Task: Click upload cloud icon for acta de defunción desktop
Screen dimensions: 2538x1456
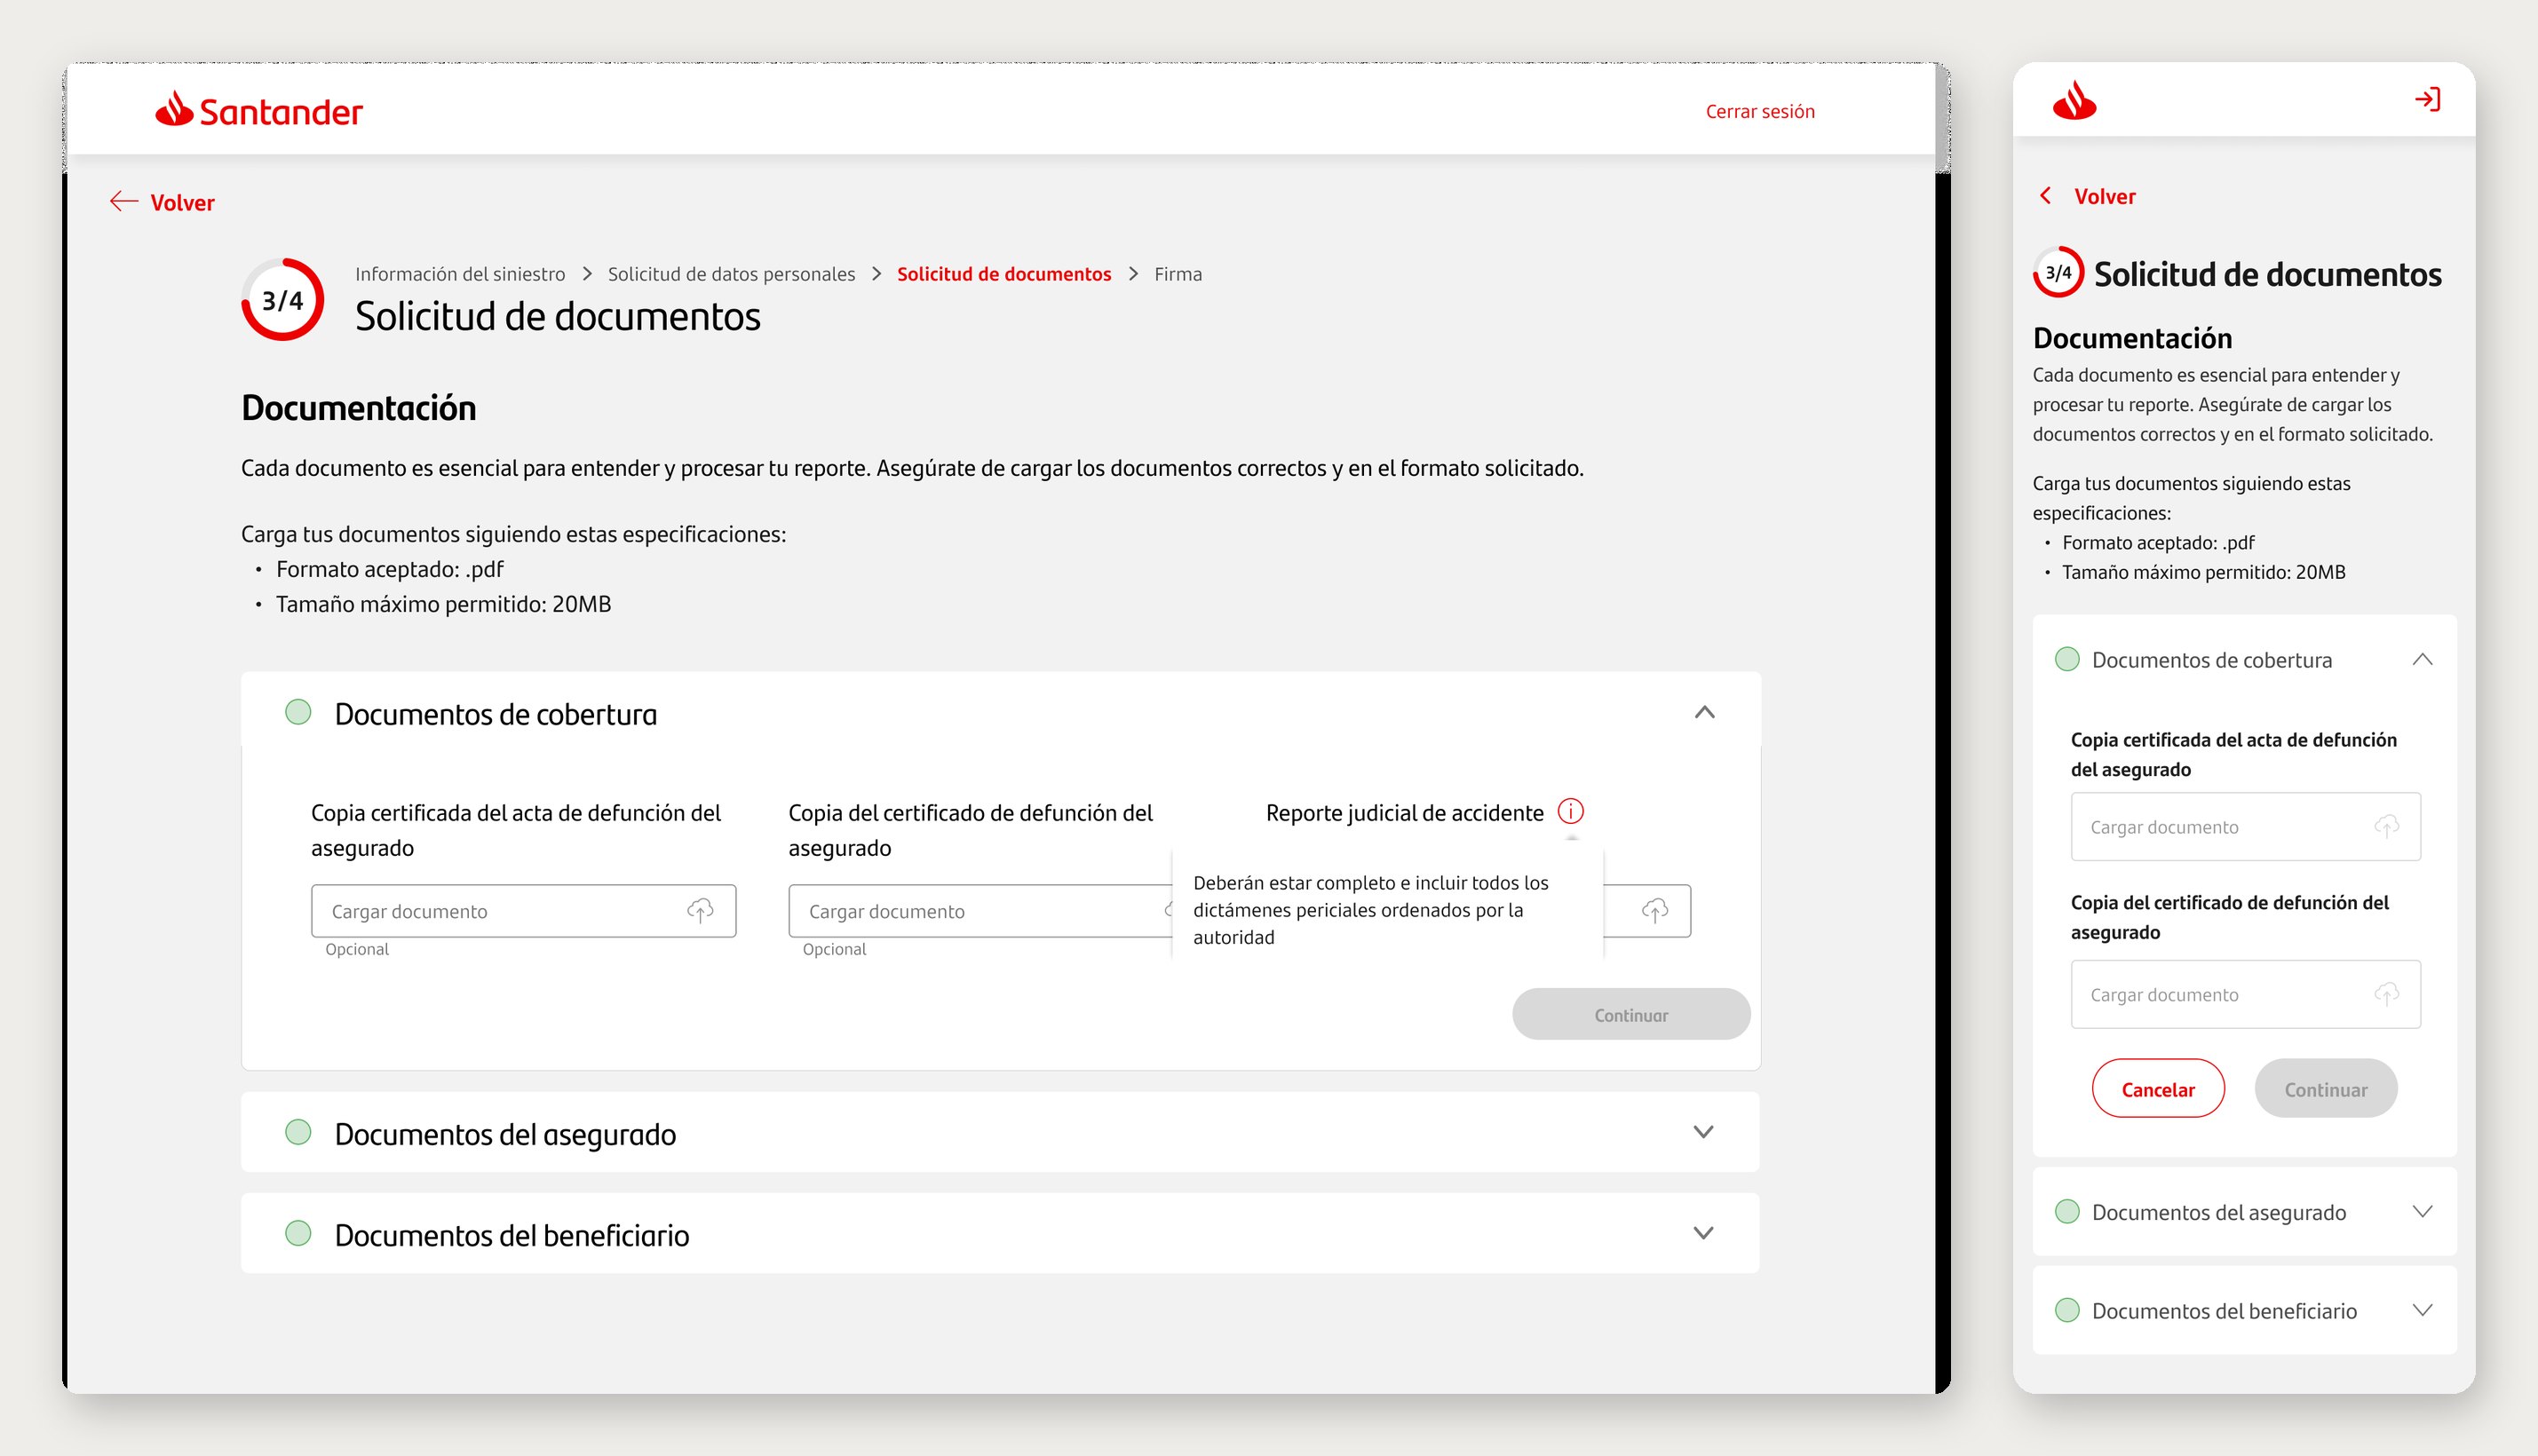Action: (700, 910)
